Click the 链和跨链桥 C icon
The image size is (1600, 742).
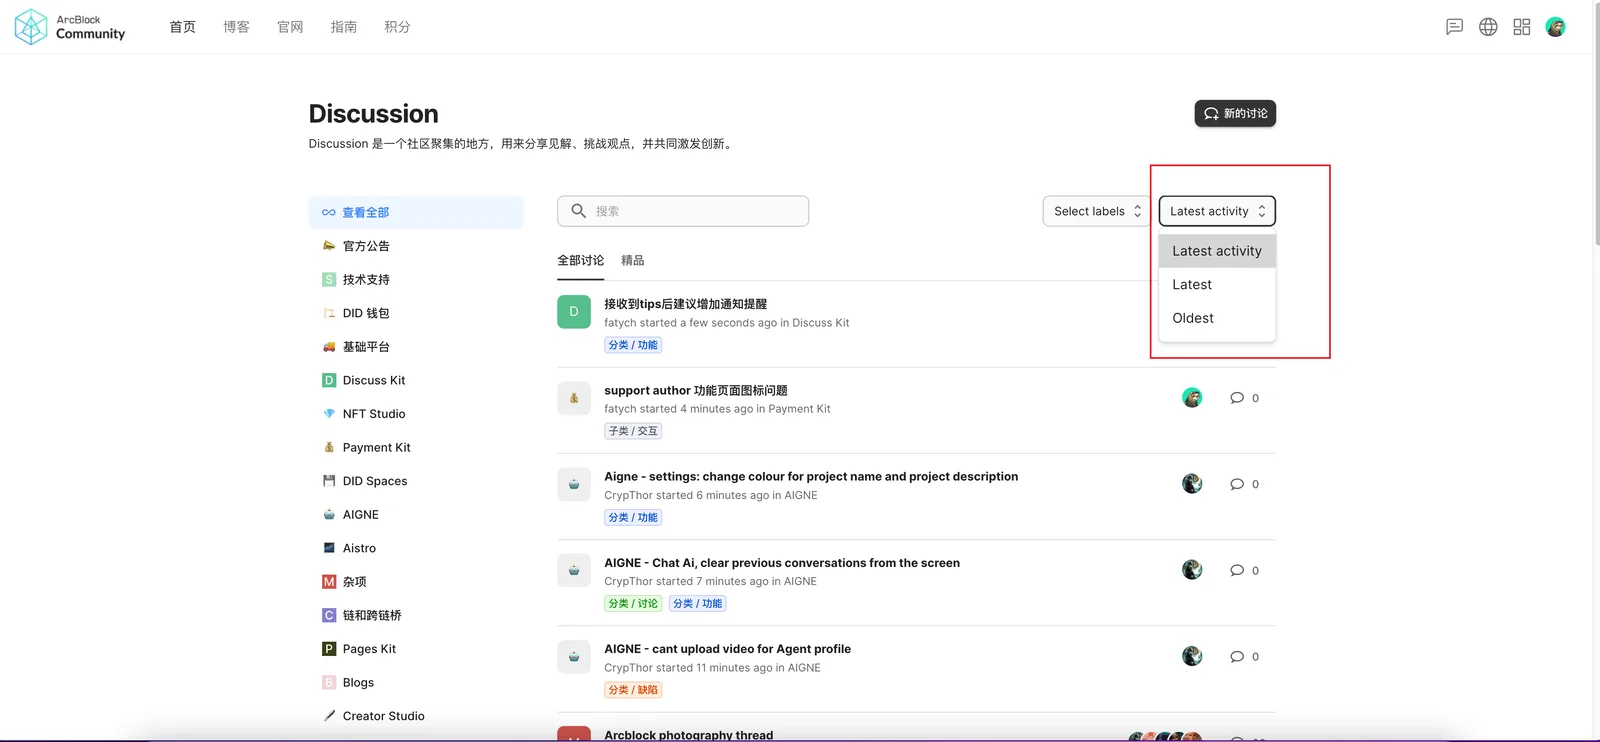pos(329,615)
